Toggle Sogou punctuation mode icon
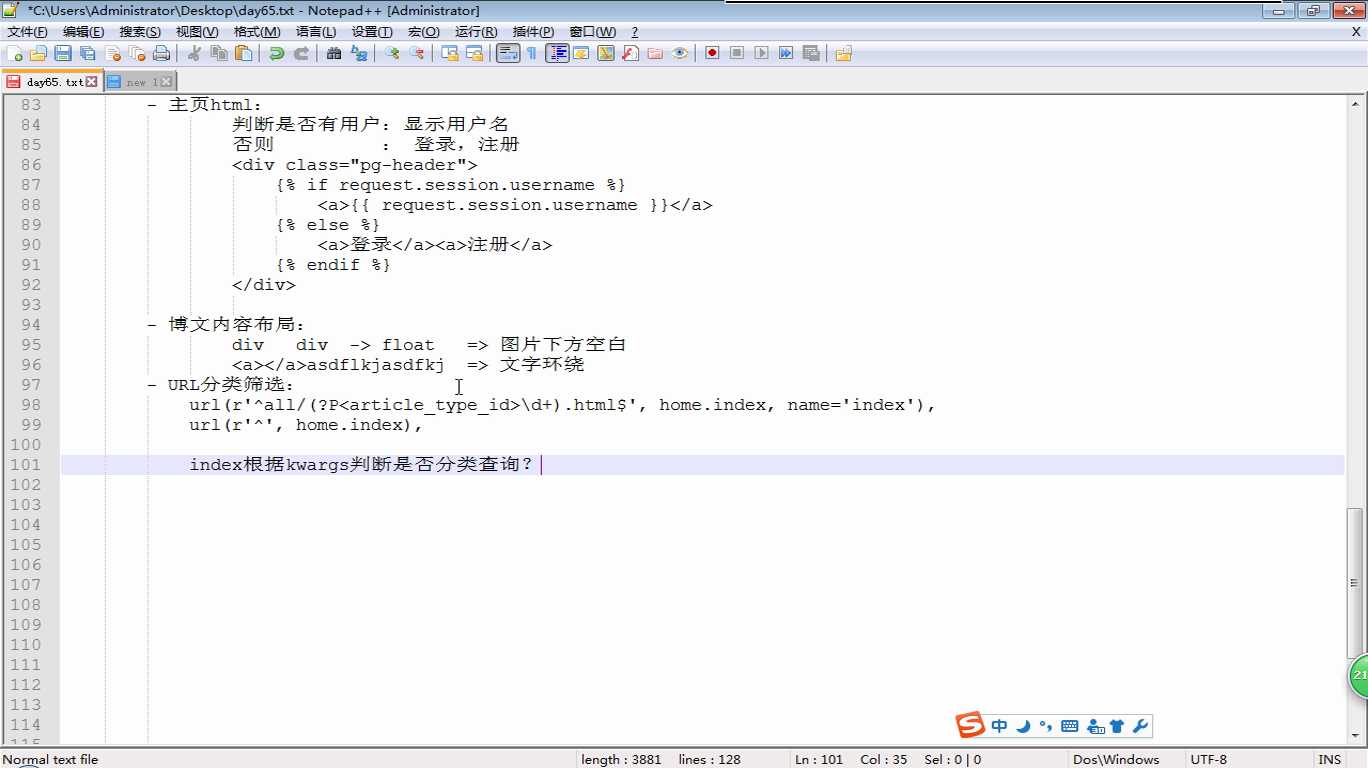 tap(1045, 726)
